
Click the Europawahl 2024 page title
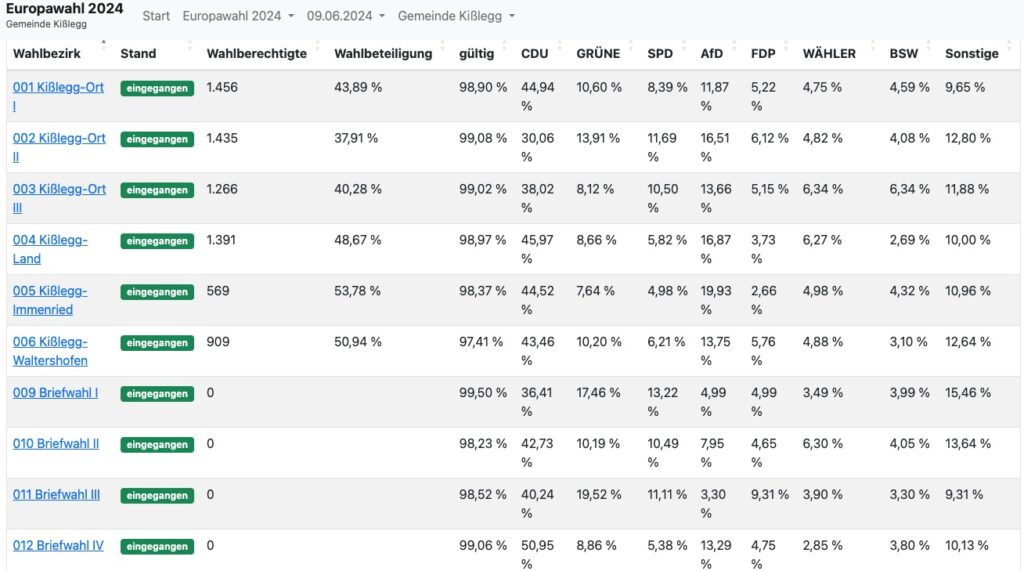click(x=65, y=9)
